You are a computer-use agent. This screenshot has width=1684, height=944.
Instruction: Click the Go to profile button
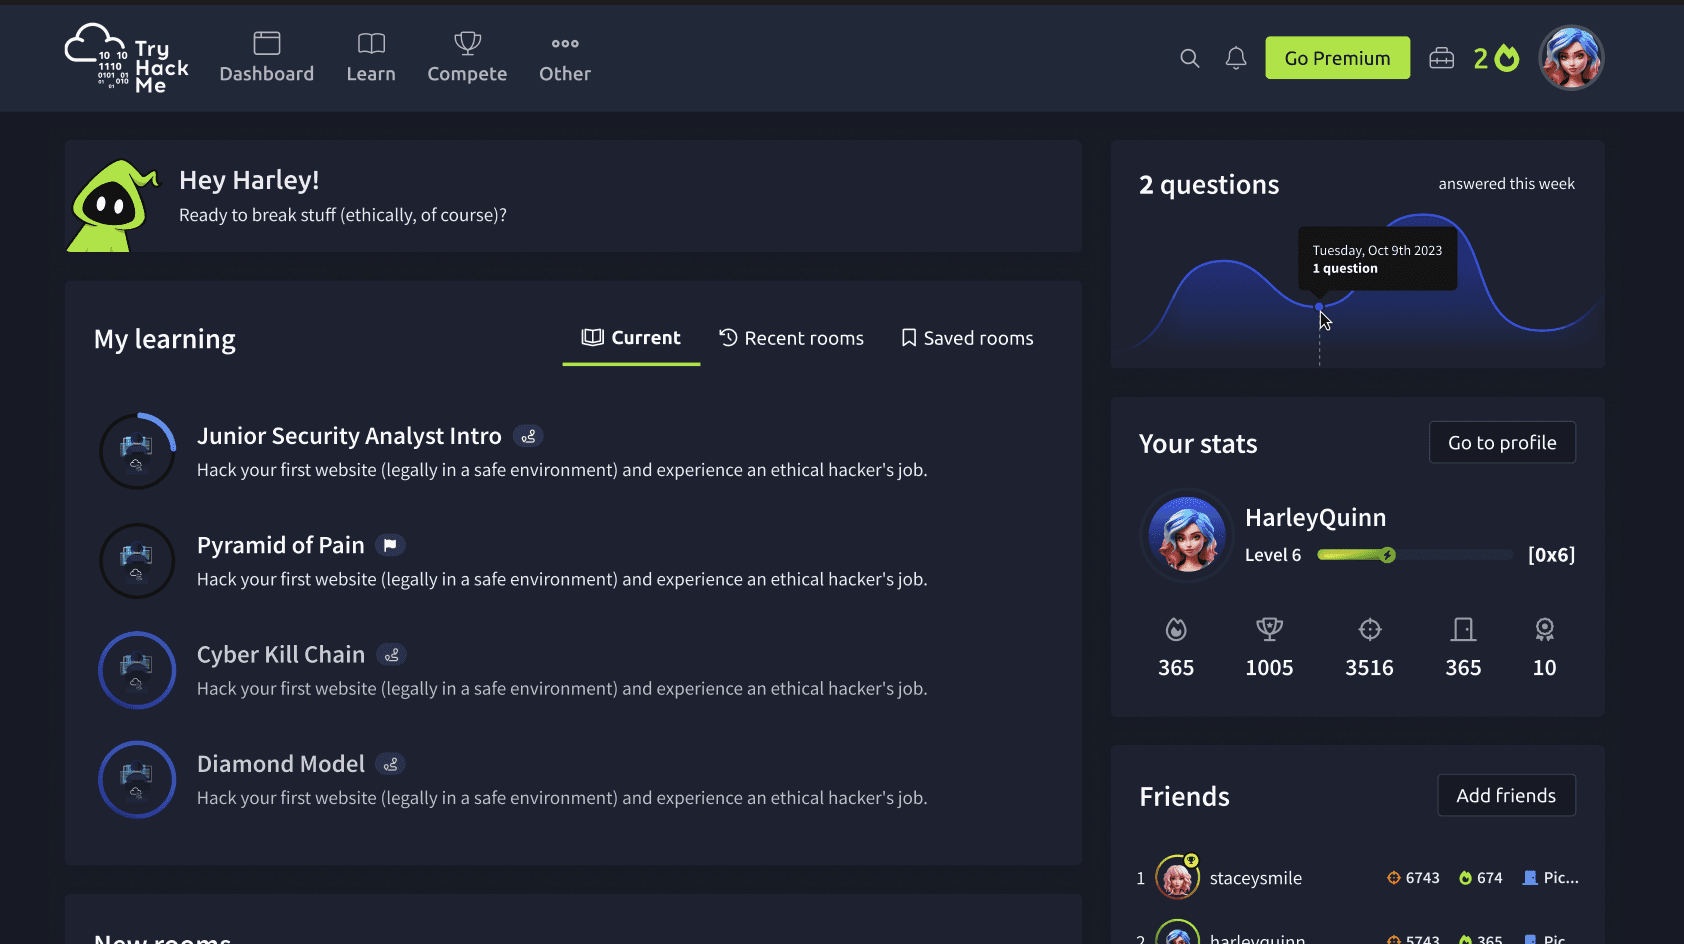tap(1503, 442)
